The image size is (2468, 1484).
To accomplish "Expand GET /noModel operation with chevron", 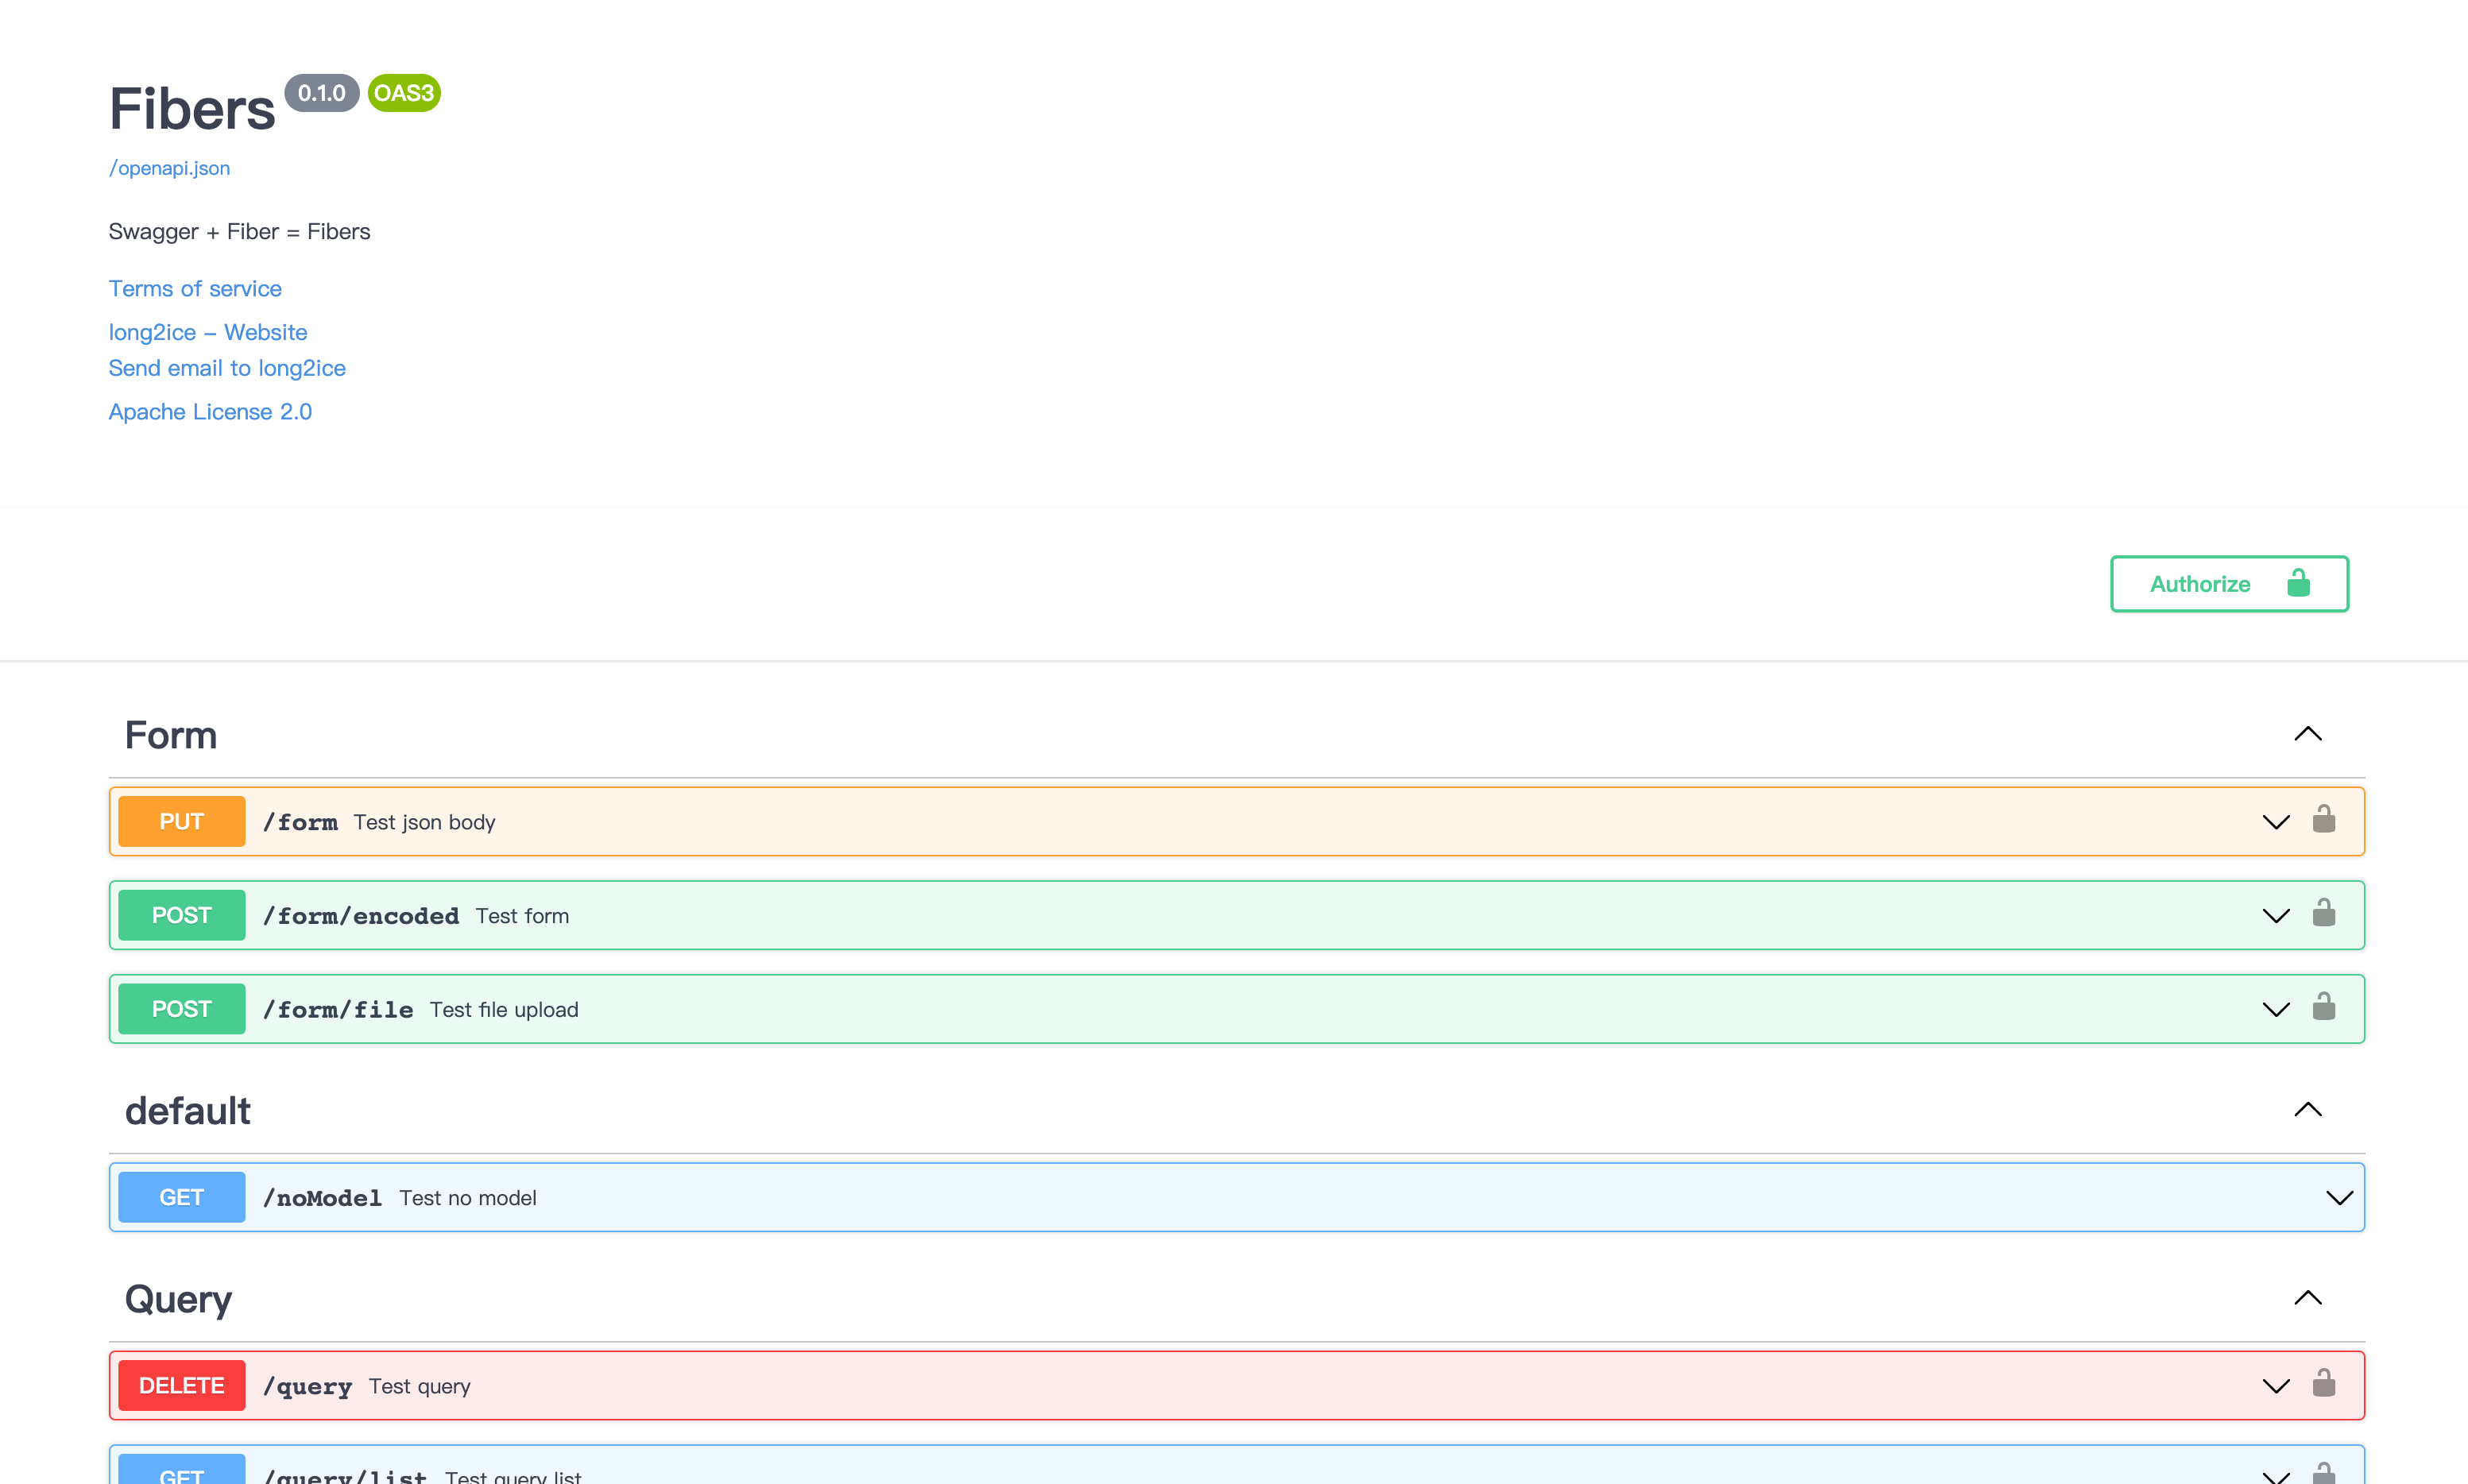I will 2339,1198.
